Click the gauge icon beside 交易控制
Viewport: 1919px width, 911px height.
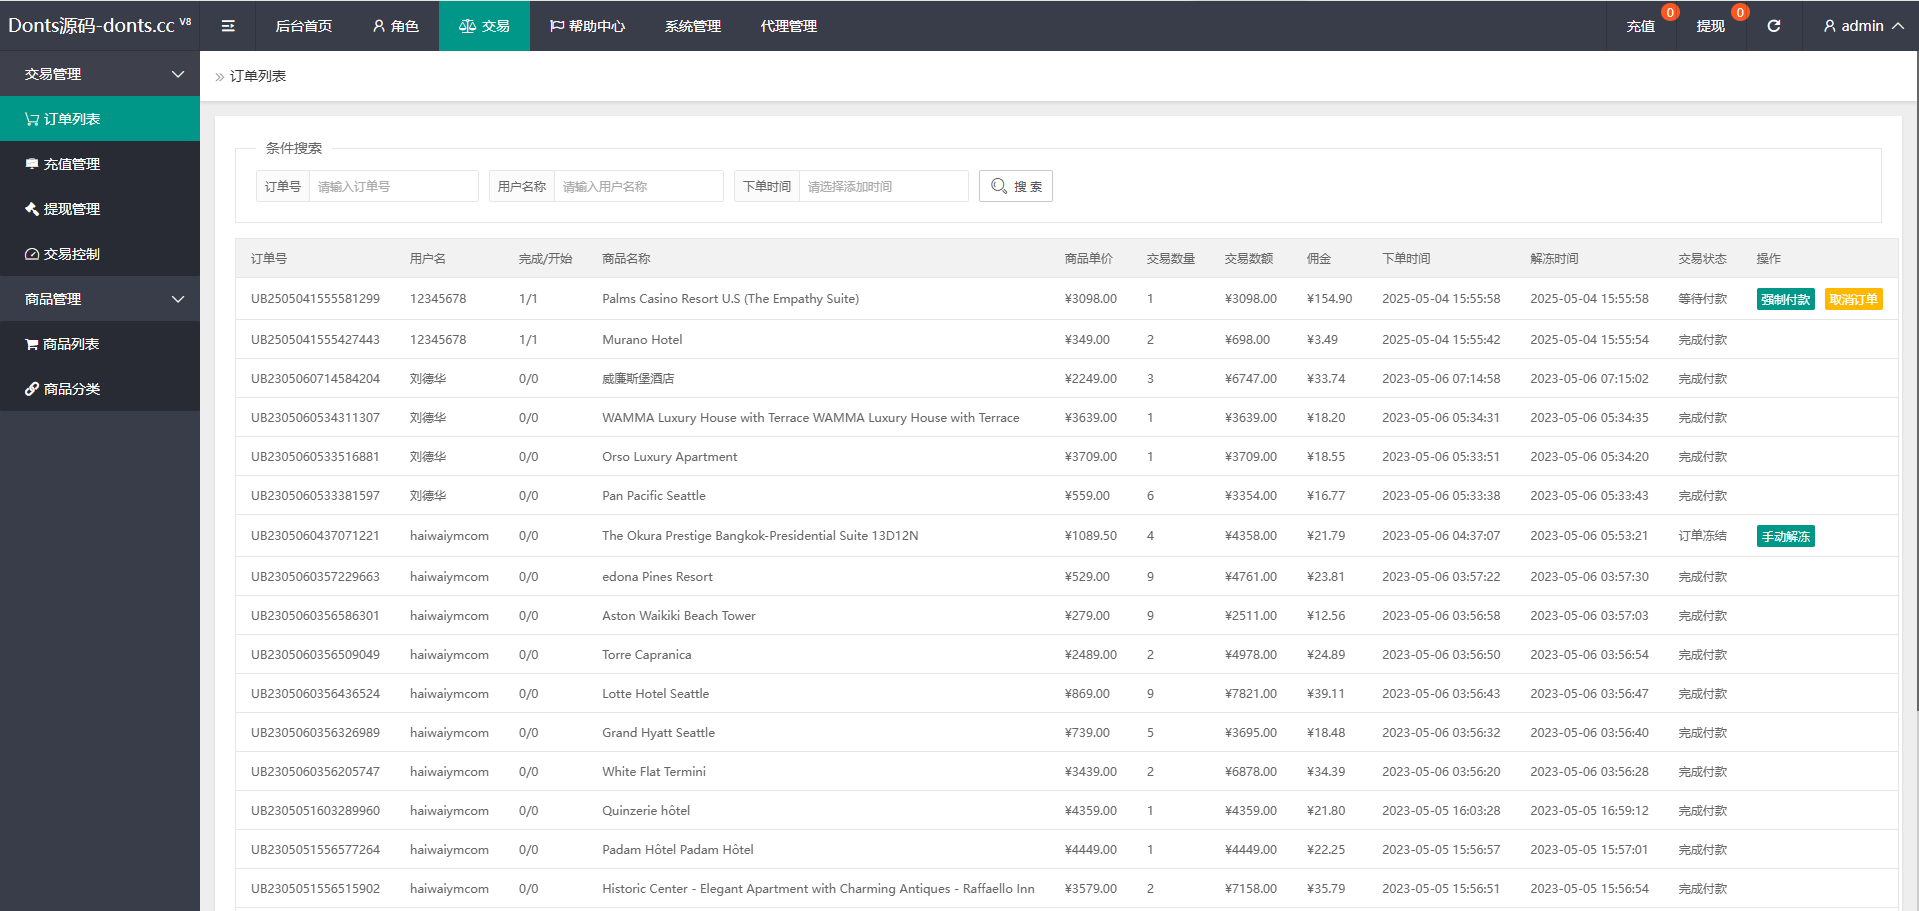(32, 254)
